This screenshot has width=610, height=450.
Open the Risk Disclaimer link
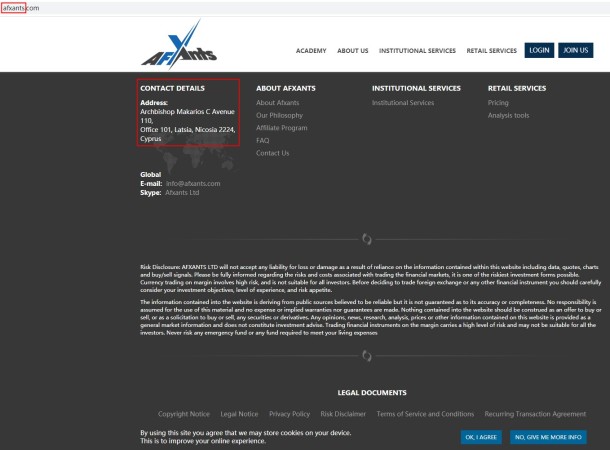coord(343,414)
